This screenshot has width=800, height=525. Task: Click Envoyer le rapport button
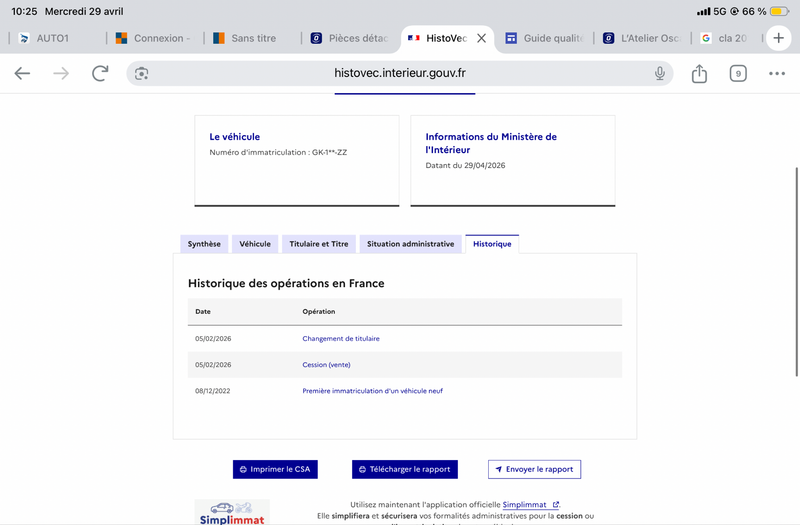[534, 469]
